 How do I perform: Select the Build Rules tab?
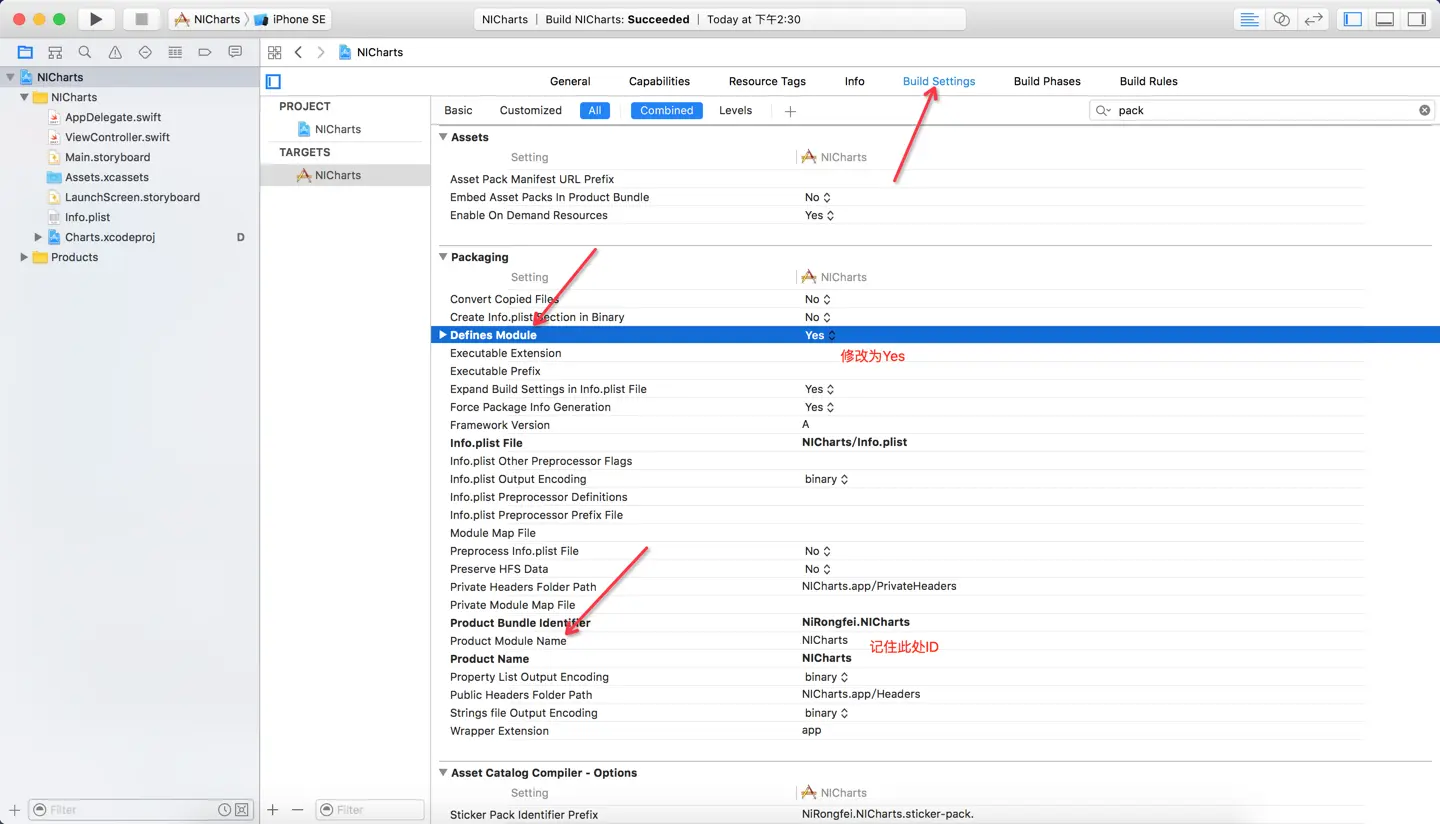tap(1148, 81)
